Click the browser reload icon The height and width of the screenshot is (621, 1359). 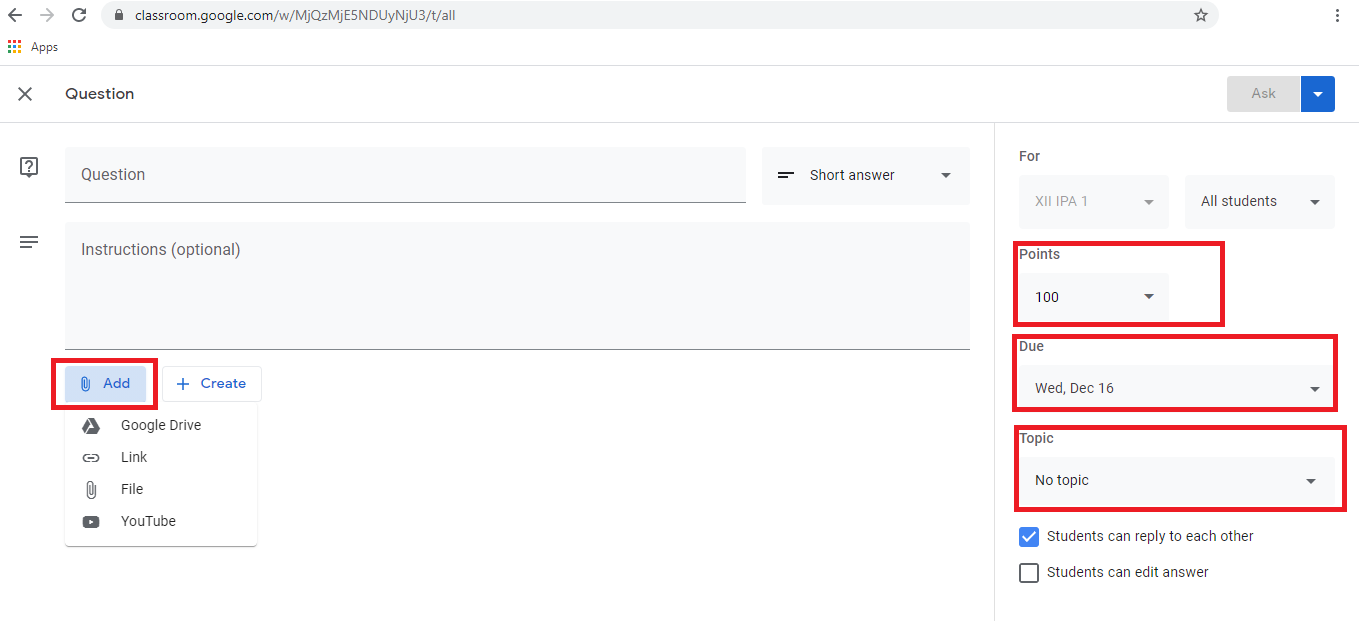[79, 15]
